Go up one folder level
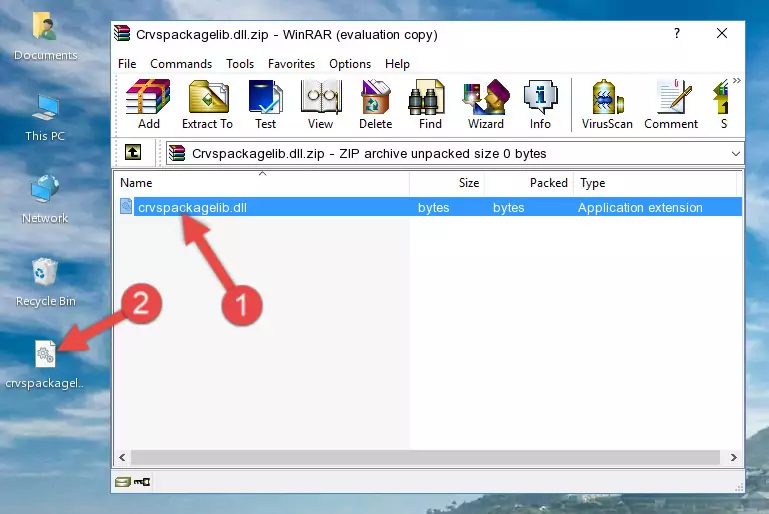 (x=133, y=153)
